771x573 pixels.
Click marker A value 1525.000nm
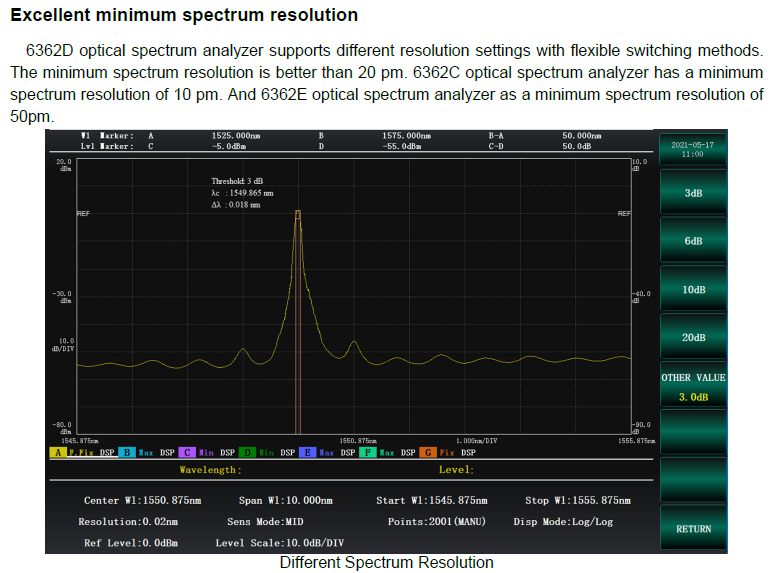pos(236,136)
